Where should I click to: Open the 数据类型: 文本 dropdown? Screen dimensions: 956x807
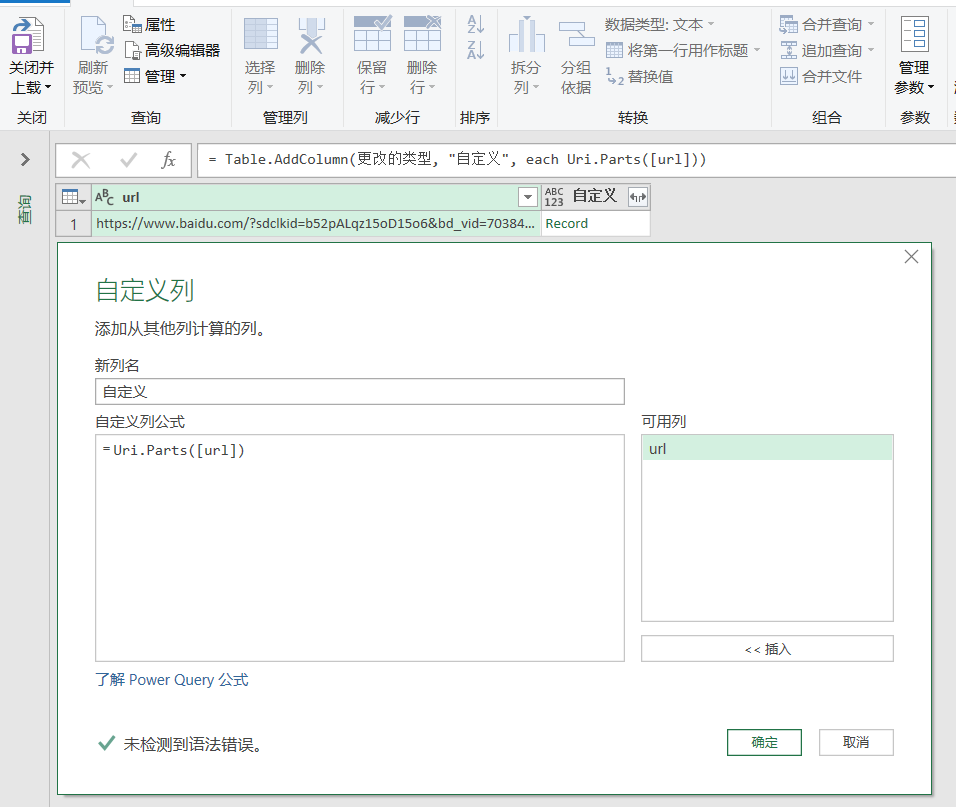(x=660, y=24)
